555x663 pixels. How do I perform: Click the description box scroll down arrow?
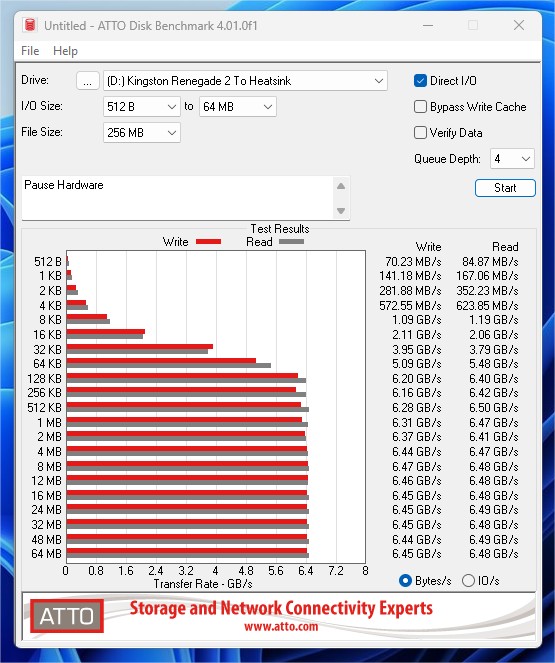pos(341,211)
